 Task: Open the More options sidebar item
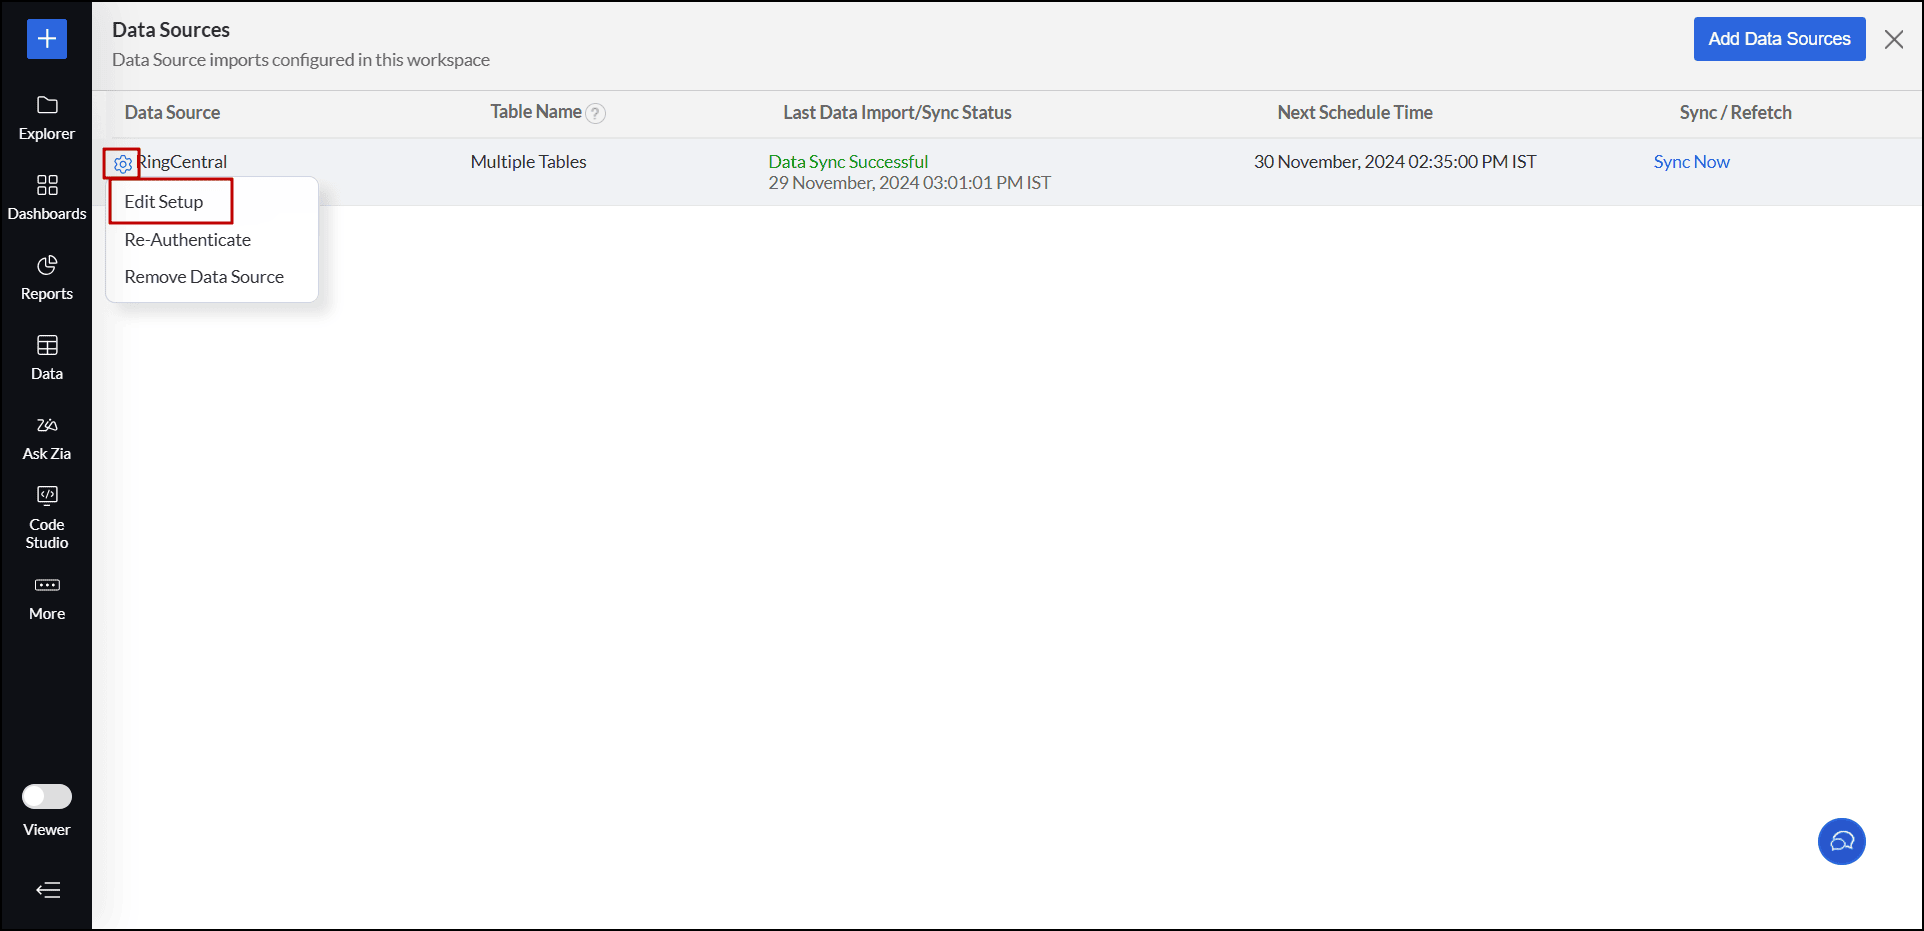[x=46, y=597]
